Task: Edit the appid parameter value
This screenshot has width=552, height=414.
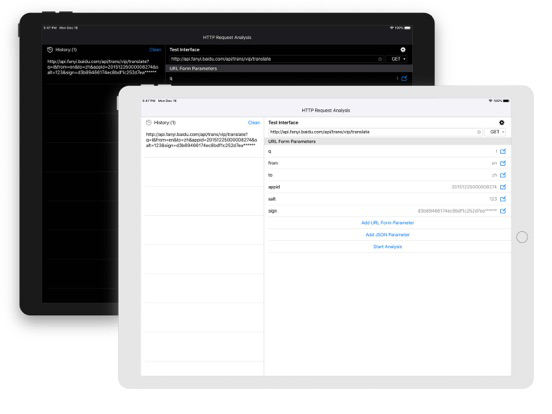Action: (503, 187)
